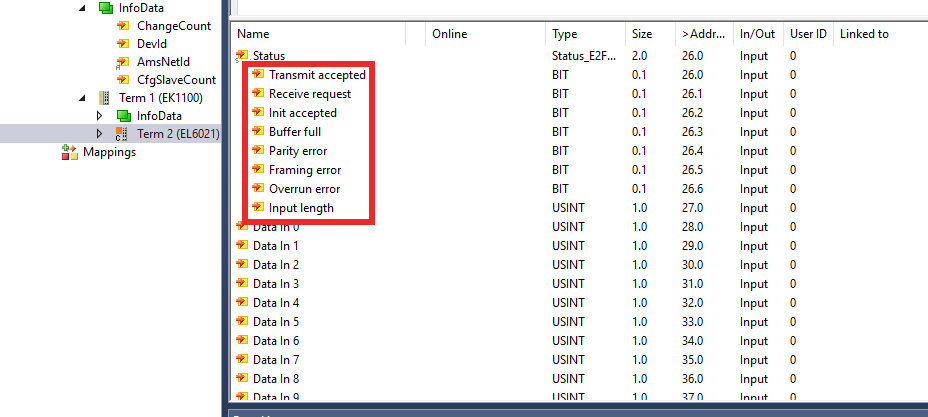
Task: Select the AmsNetId tree item
Action: [163, 62]
